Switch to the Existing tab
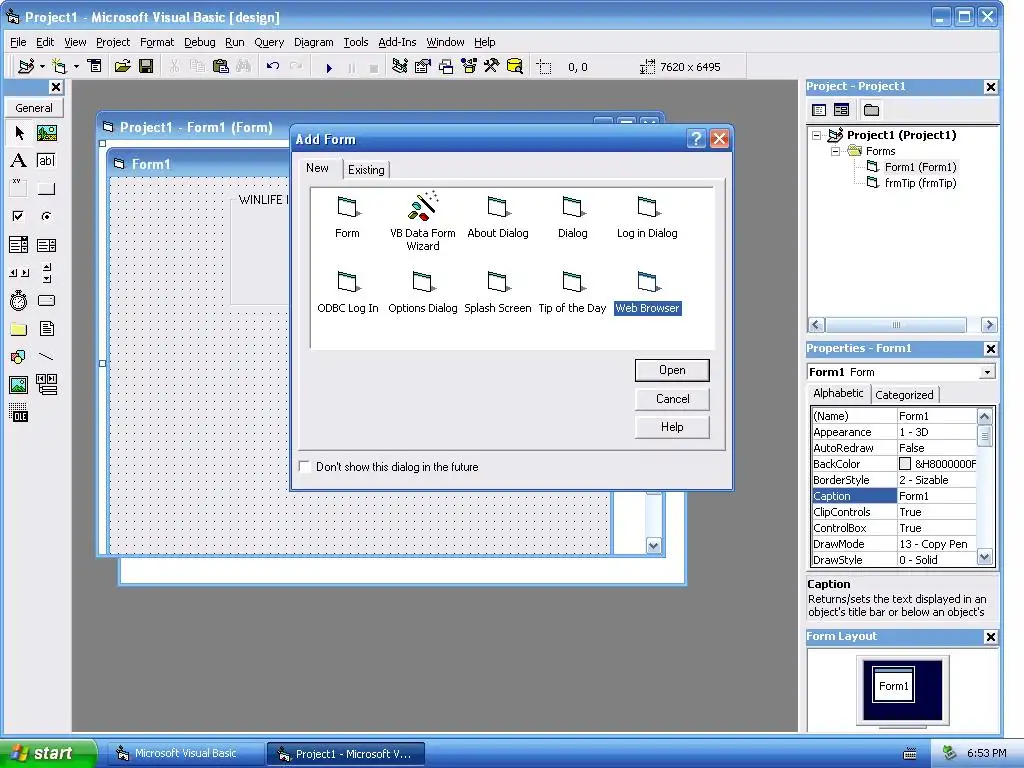Image resolution: width=1024 pixels, height=768 pixels. point(366,170)
